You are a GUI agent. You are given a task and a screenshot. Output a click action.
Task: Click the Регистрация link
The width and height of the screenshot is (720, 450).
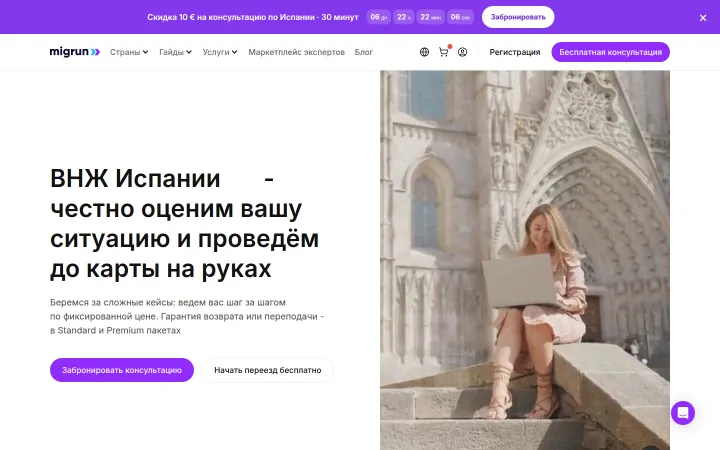pos(515,52)
